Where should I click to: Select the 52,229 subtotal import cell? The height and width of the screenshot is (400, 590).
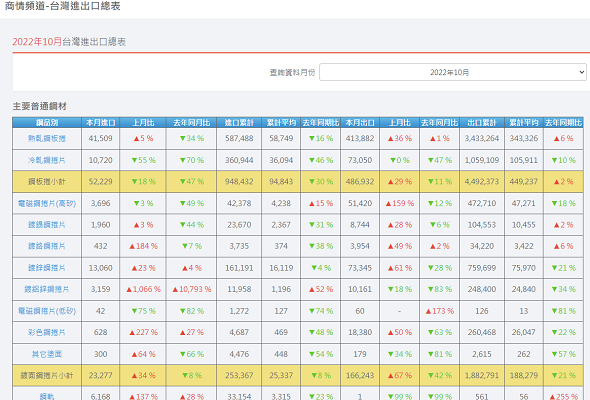100,182
